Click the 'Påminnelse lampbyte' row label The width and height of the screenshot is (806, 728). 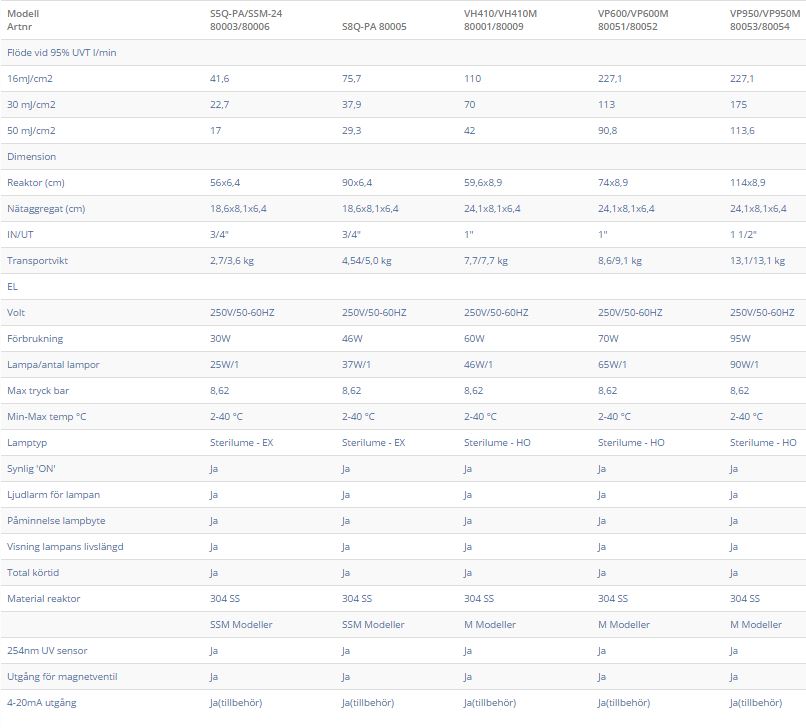tap(56, 520)
